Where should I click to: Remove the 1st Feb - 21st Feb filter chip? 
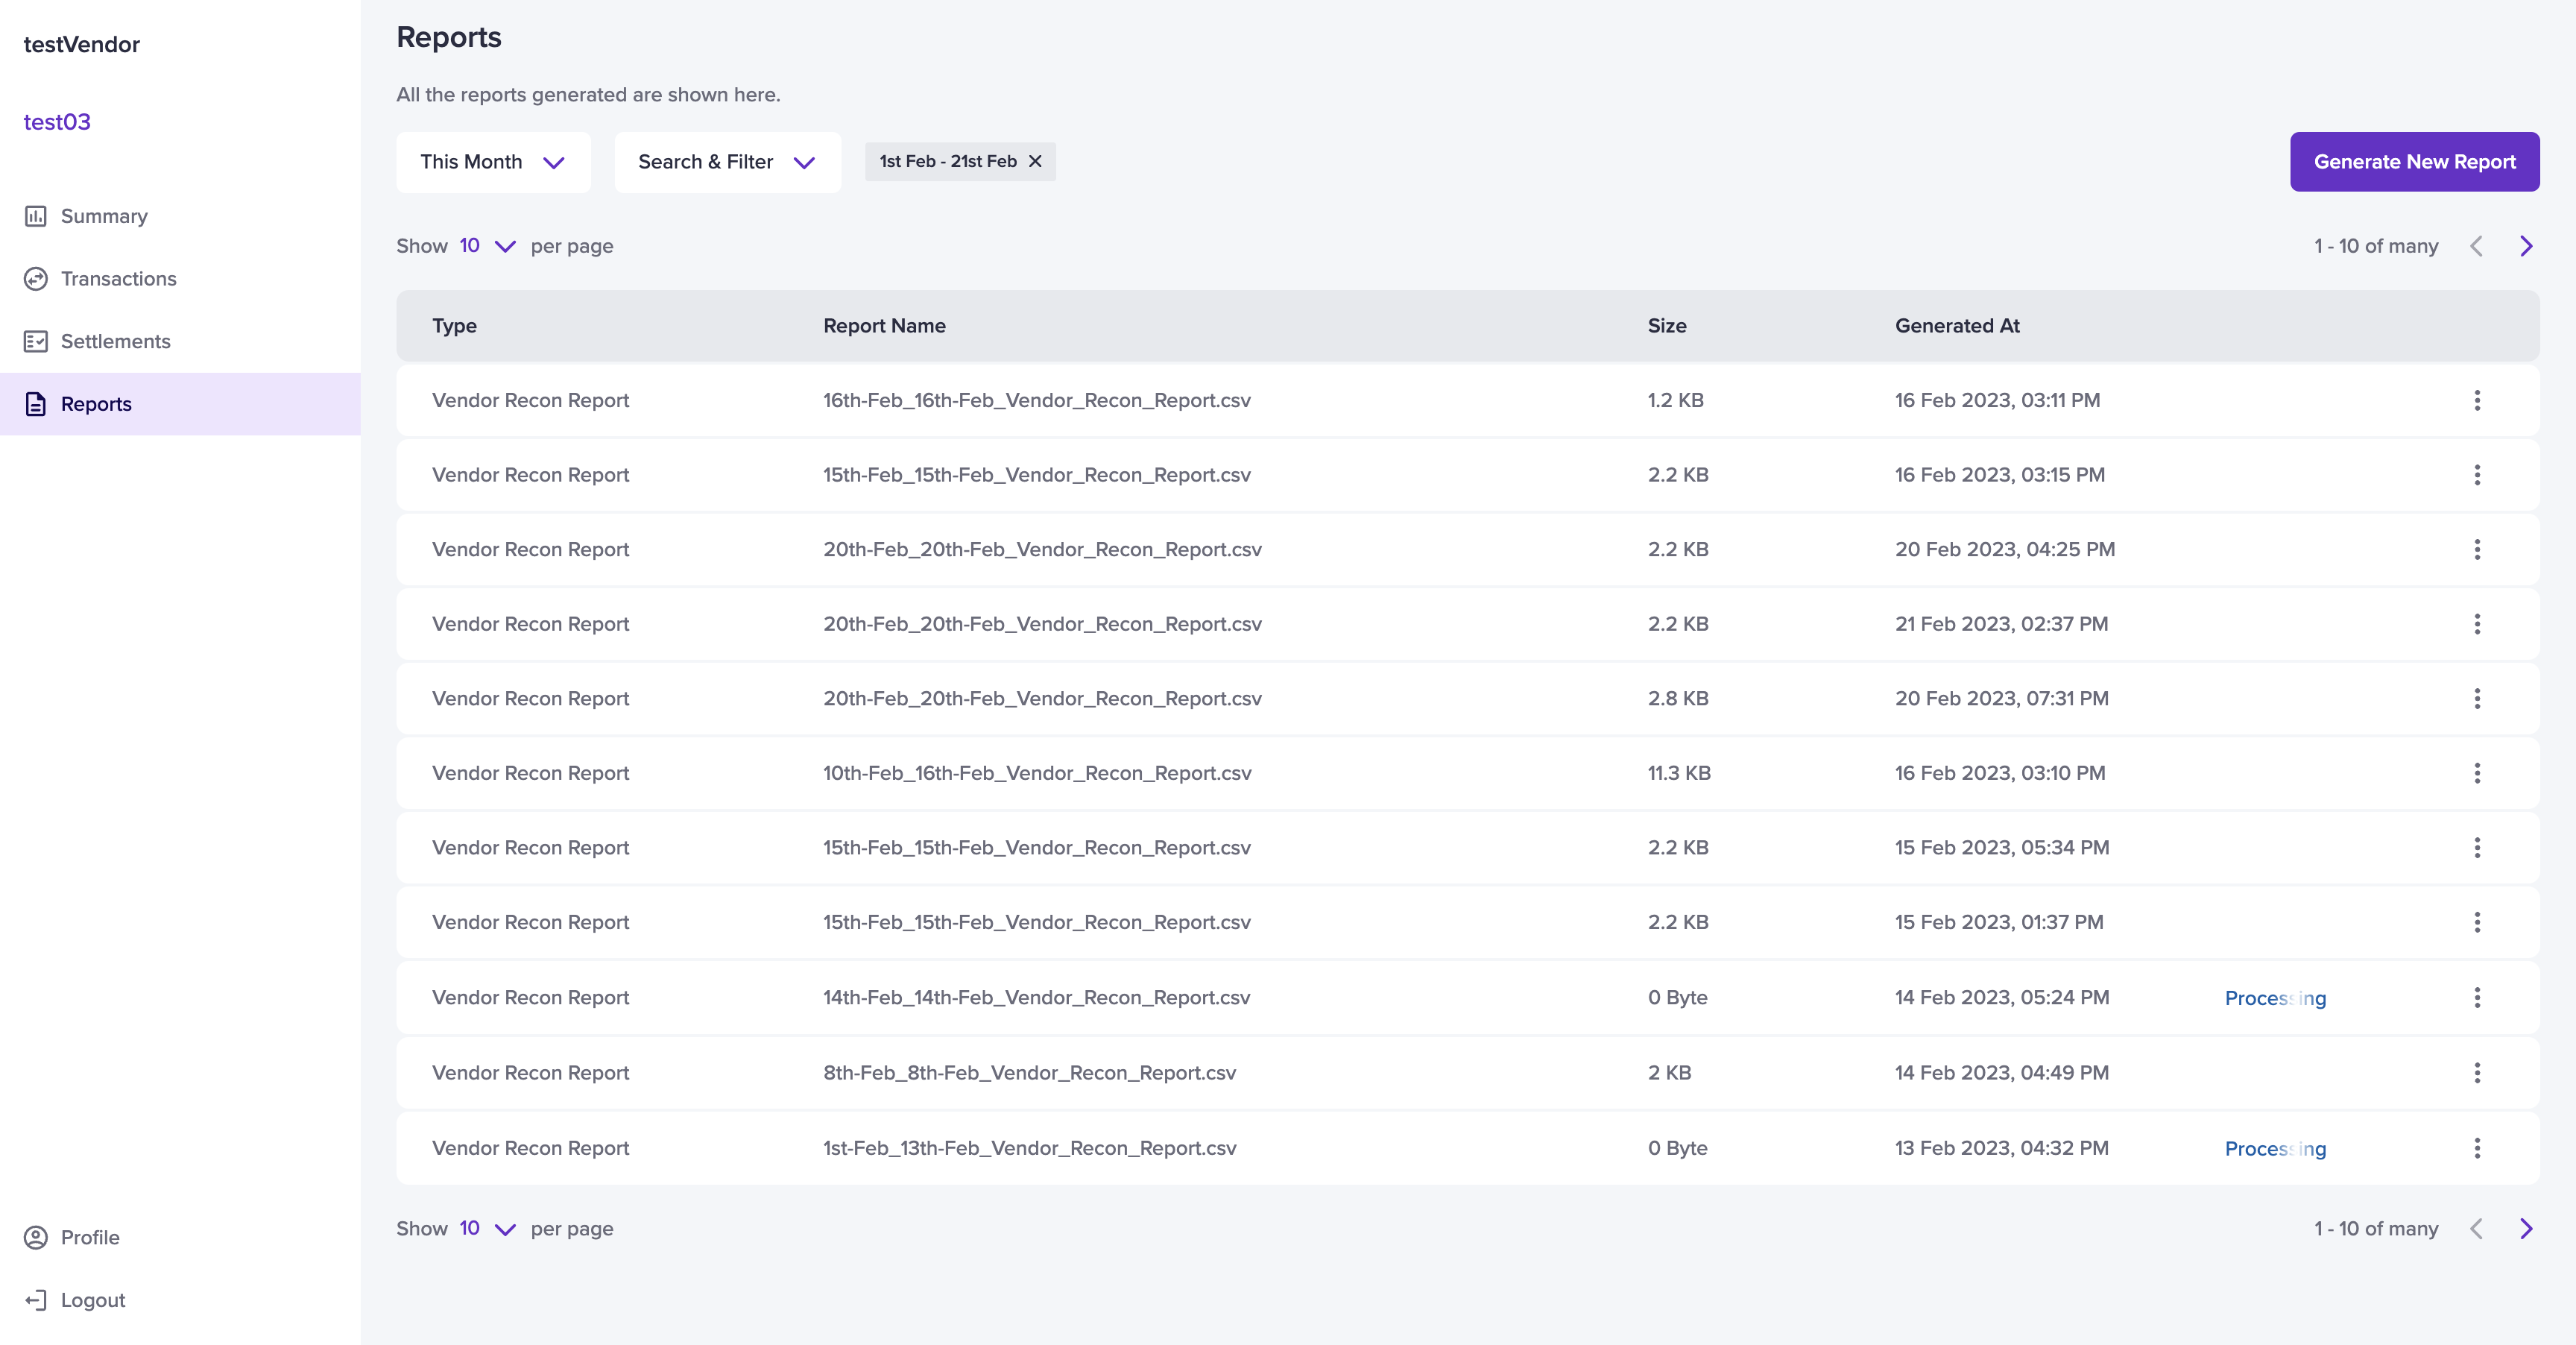(x=1035, y=161)
